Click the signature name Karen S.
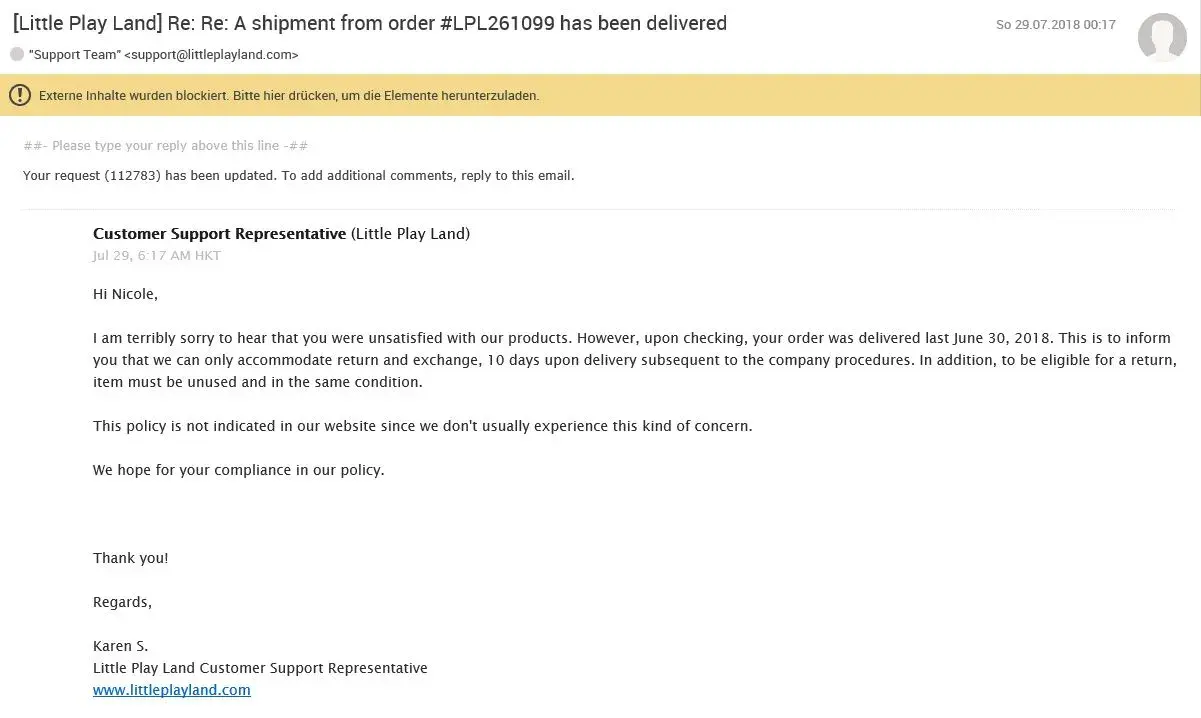The width and height of the screenshot is (1201, 718). click(x=120, y=646)
